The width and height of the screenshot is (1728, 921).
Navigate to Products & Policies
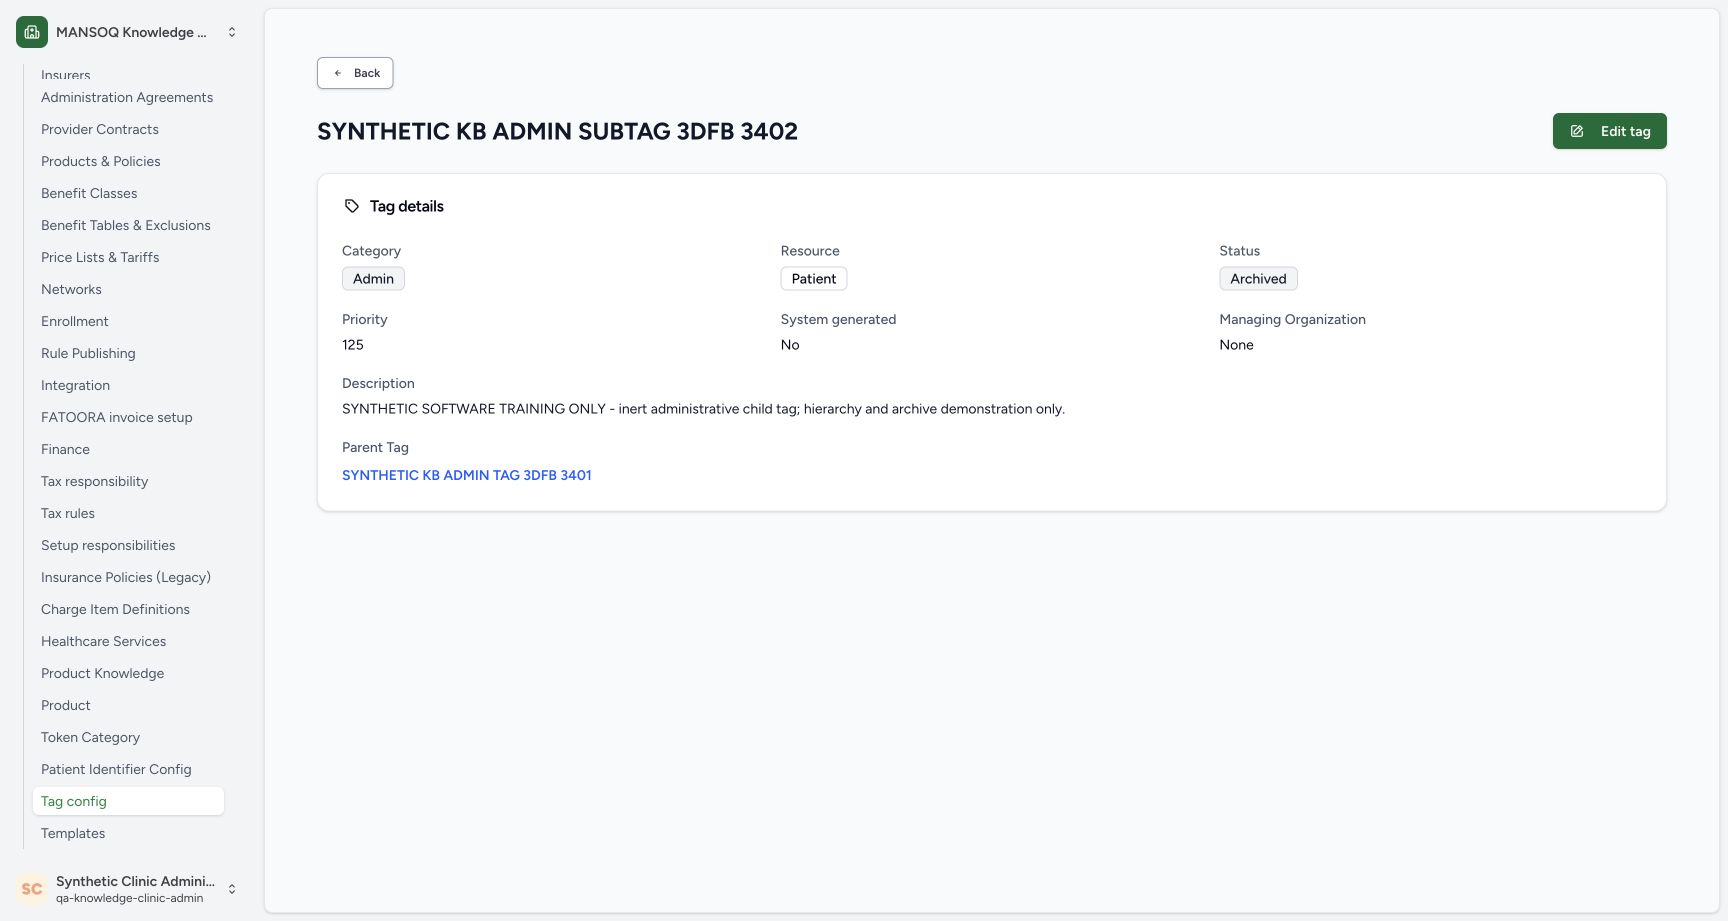coord(101,161)
